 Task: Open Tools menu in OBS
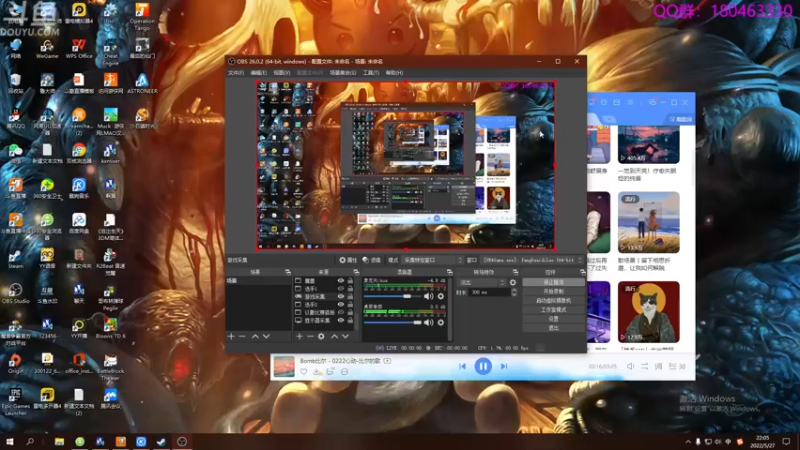[x=371, y=73]
